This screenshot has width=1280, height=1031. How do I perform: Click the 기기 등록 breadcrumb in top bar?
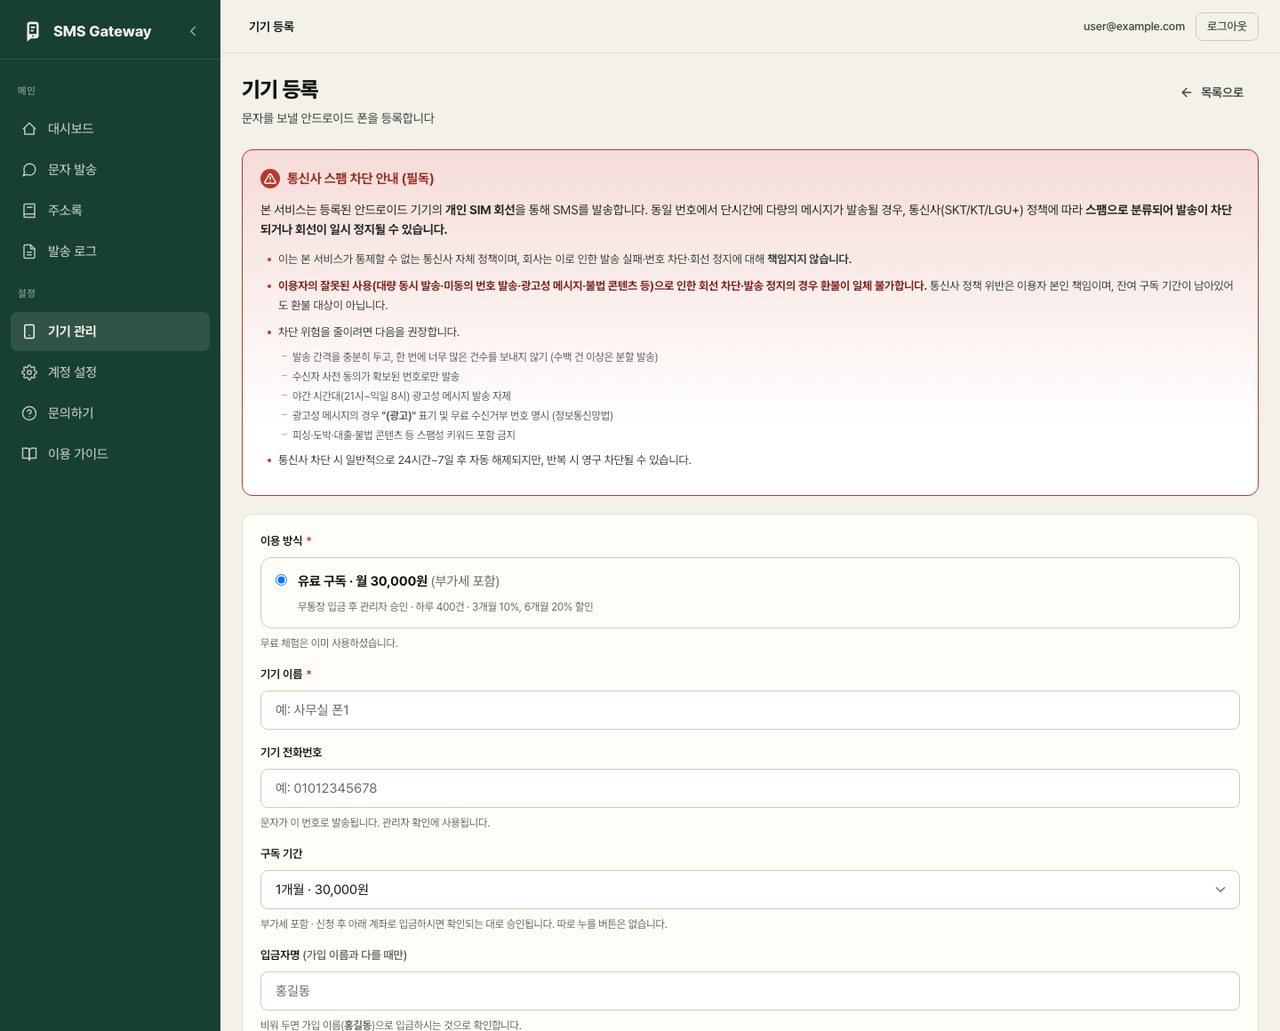271,27
